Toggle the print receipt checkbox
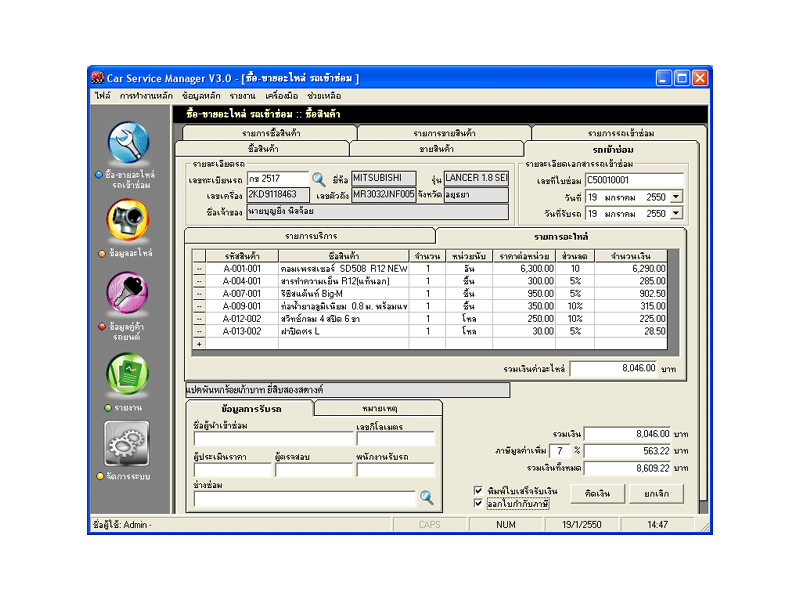The height and width of the screenshot is (600, 800). 478,490
